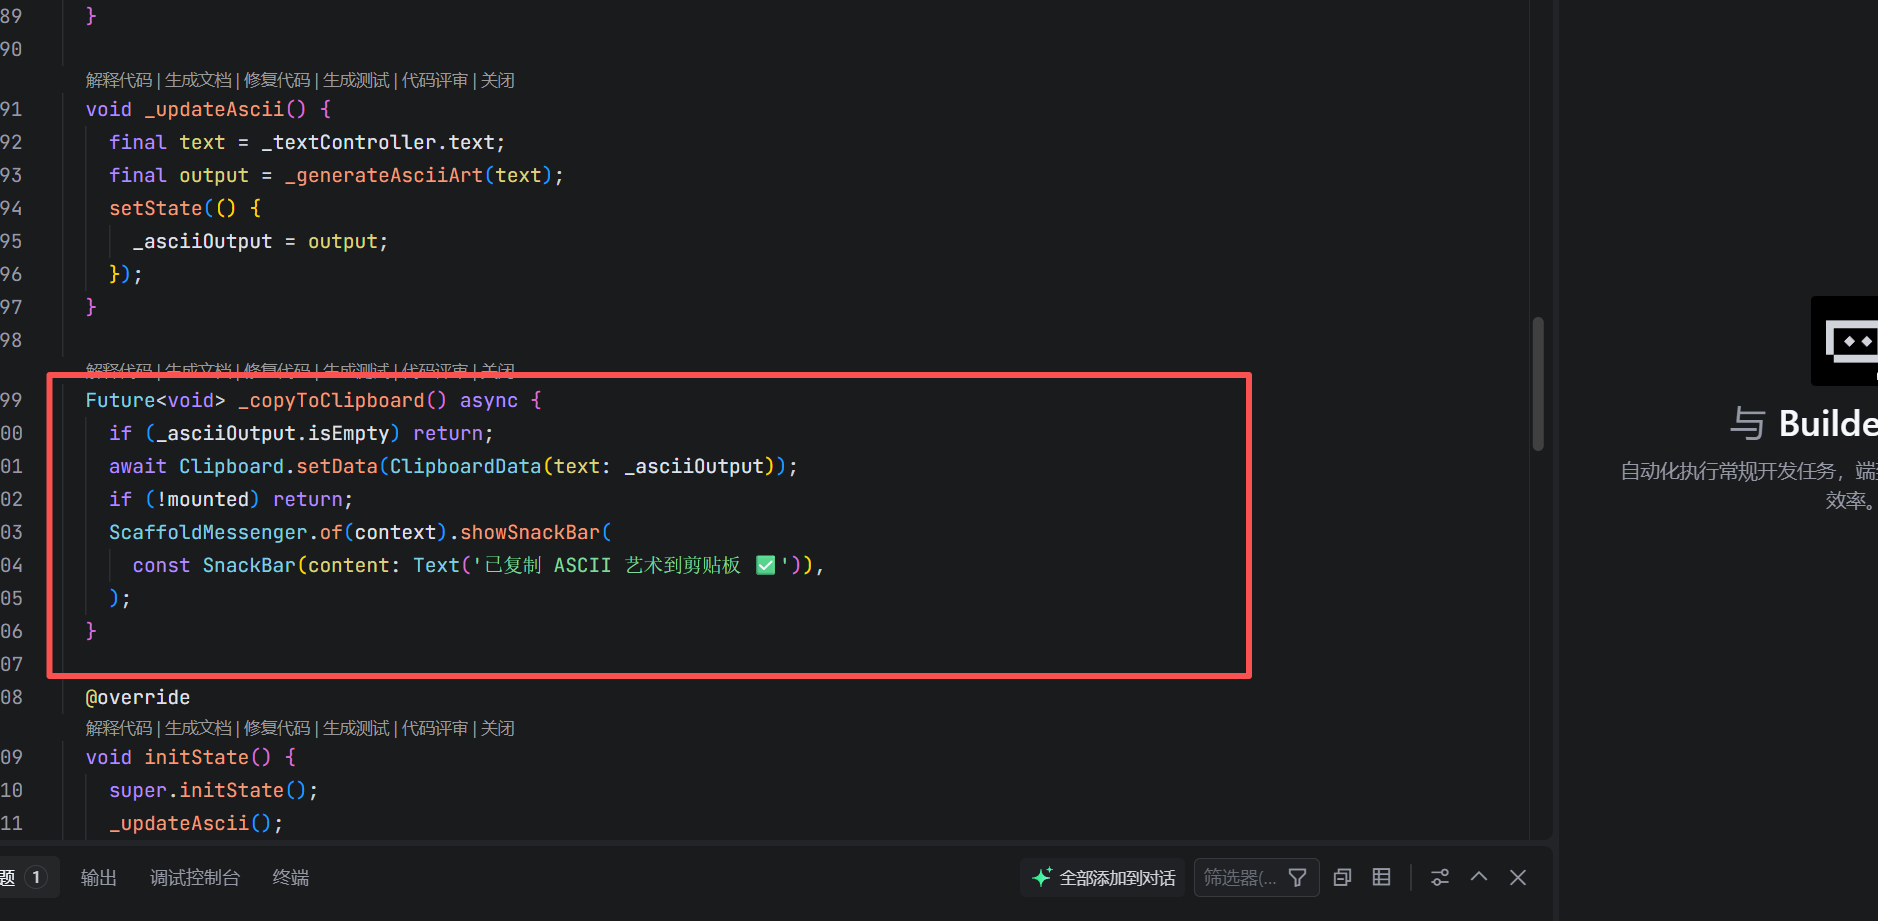Maximize the bottom panel with the up chevron
The image size is (1878, 921).
click(1479, 877)
